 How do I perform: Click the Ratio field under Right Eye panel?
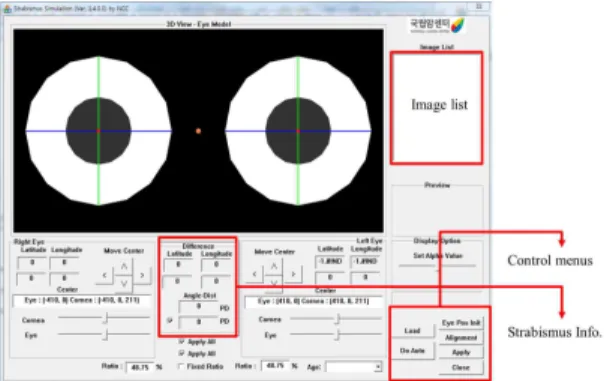coord(140,367)
